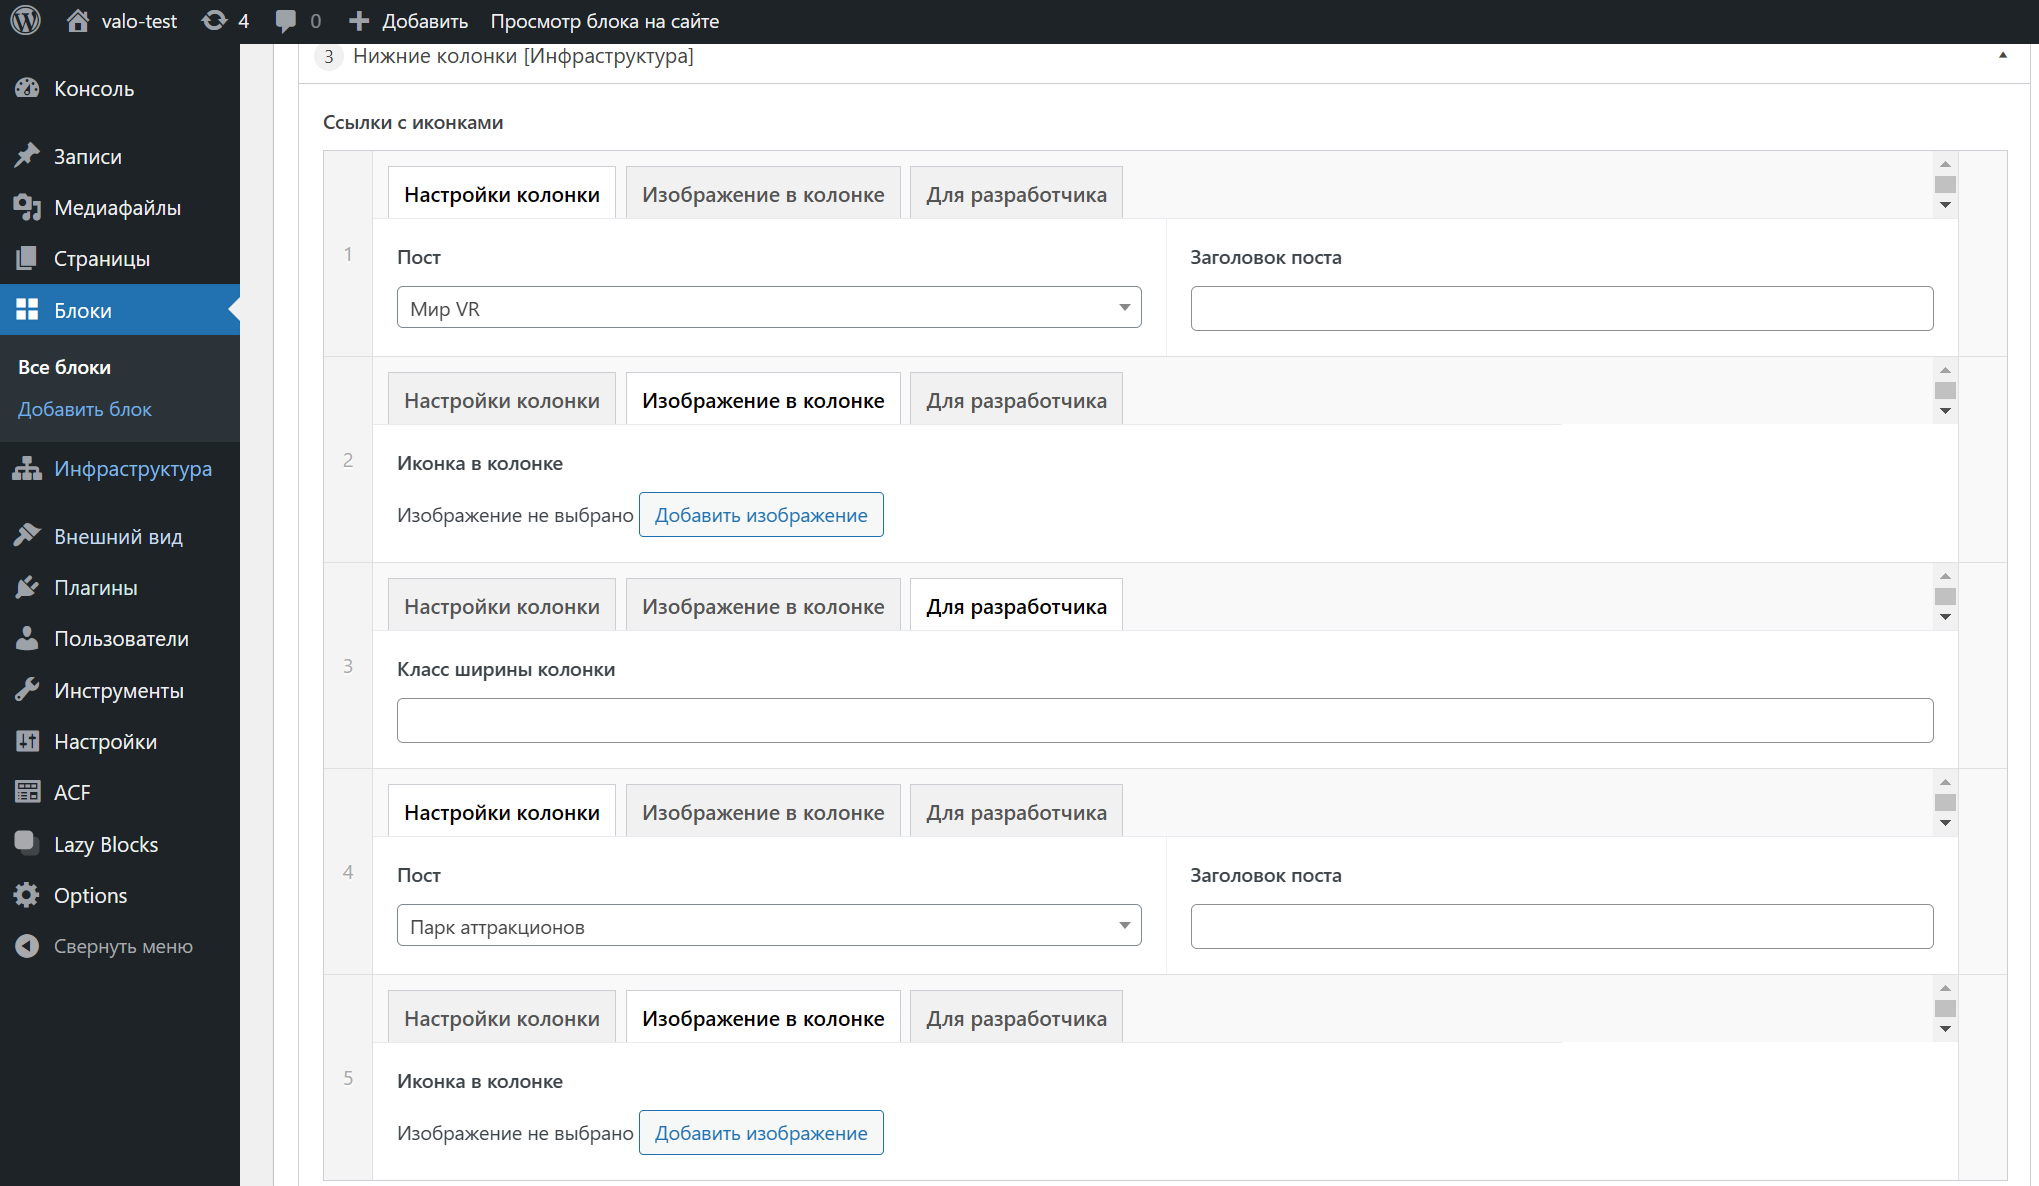This screenshot has height=1186, width=2039.
Task: Switch row 2 to Настройки колонки tab
Action: tap(502, 400)
